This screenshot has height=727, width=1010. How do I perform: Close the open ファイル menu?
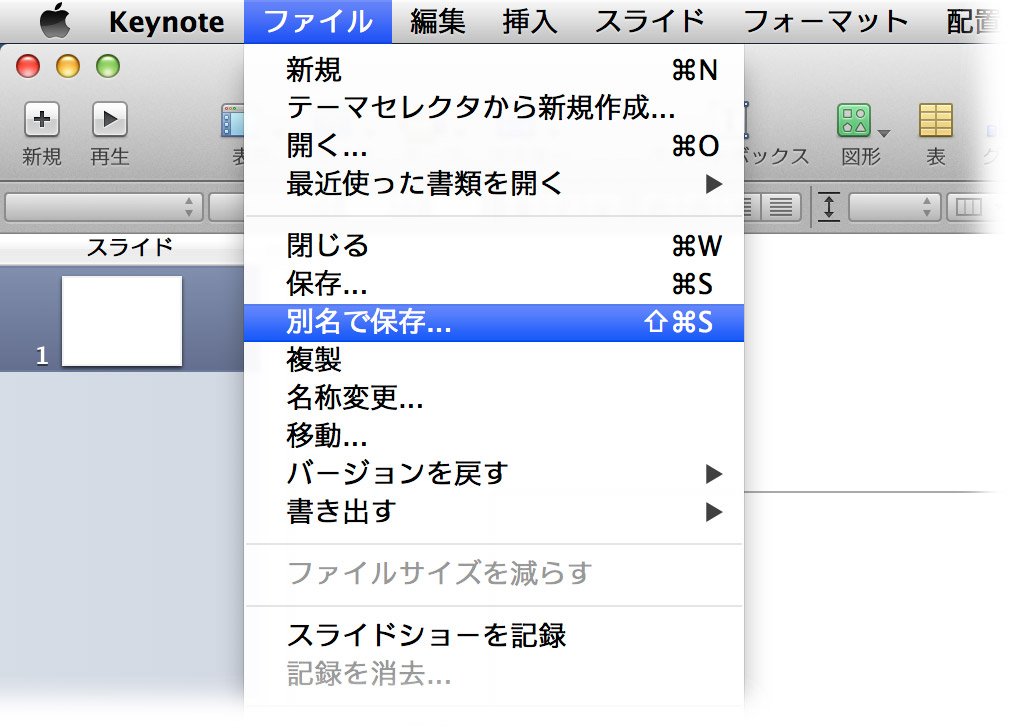point(318,21)
